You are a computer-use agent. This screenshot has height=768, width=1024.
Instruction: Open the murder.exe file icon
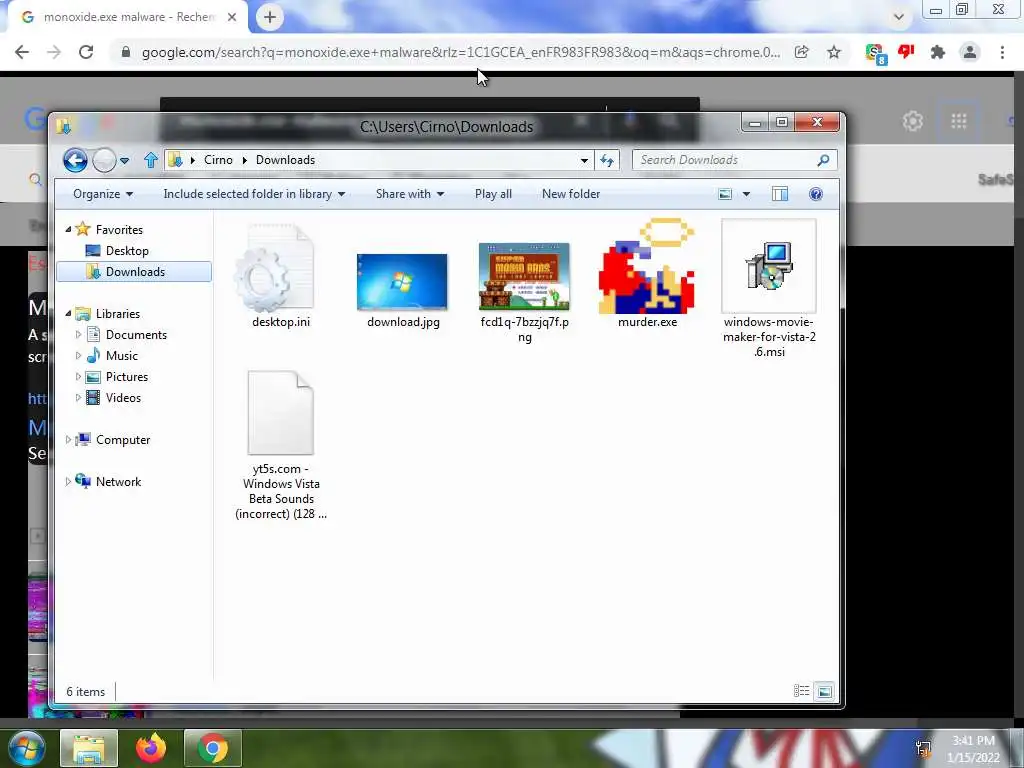(647, 266)
